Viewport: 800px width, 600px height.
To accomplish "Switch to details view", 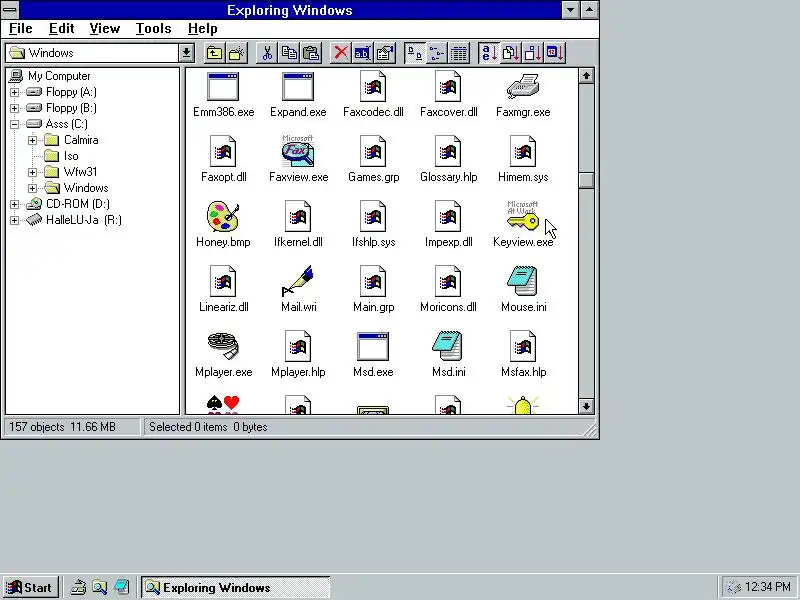I will [459, 53].
